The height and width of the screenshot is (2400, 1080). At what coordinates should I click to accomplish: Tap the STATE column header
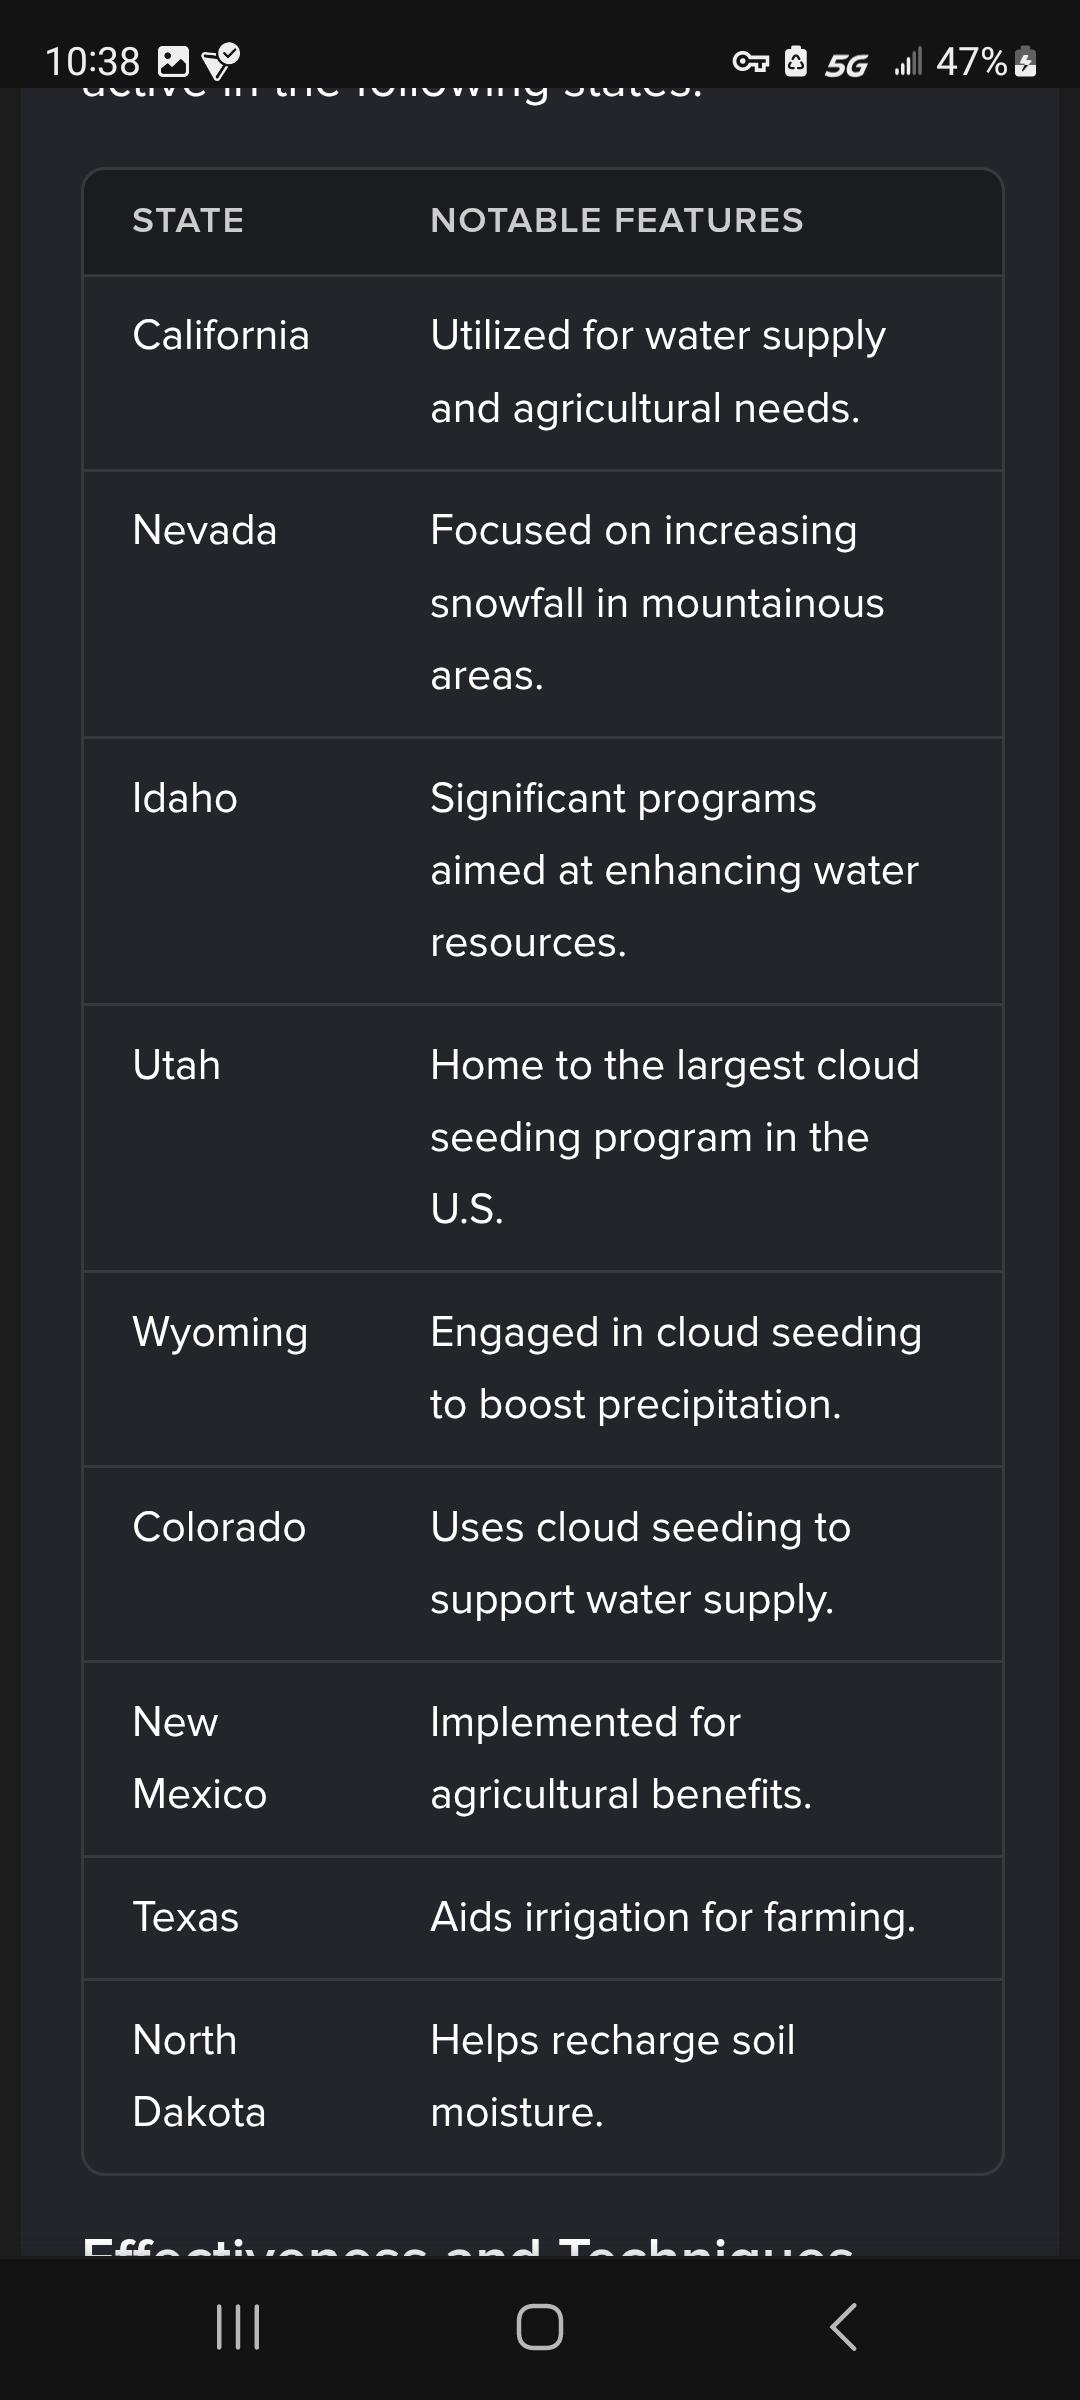[188, 220]
